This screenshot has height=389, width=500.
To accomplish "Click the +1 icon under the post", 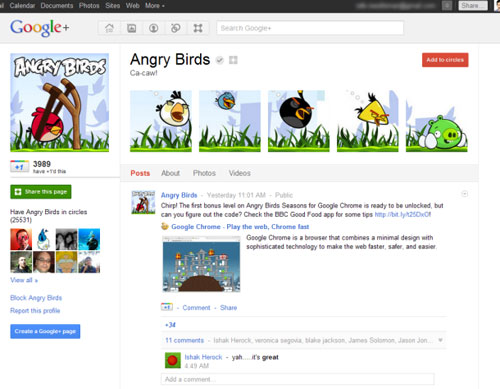I will coord(167,307).
